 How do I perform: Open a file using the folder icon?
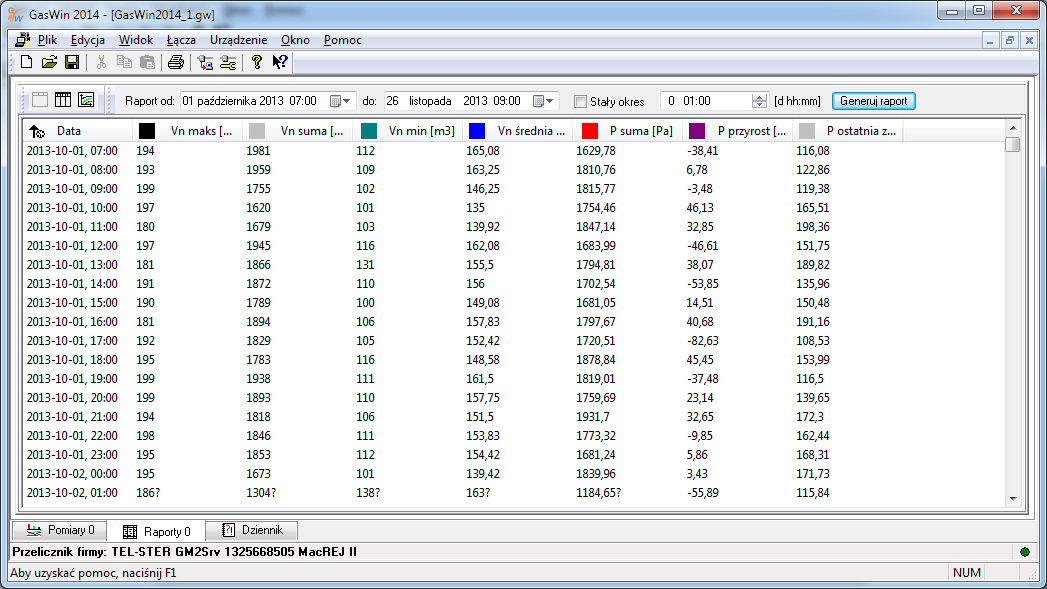(x=49, y=62)
